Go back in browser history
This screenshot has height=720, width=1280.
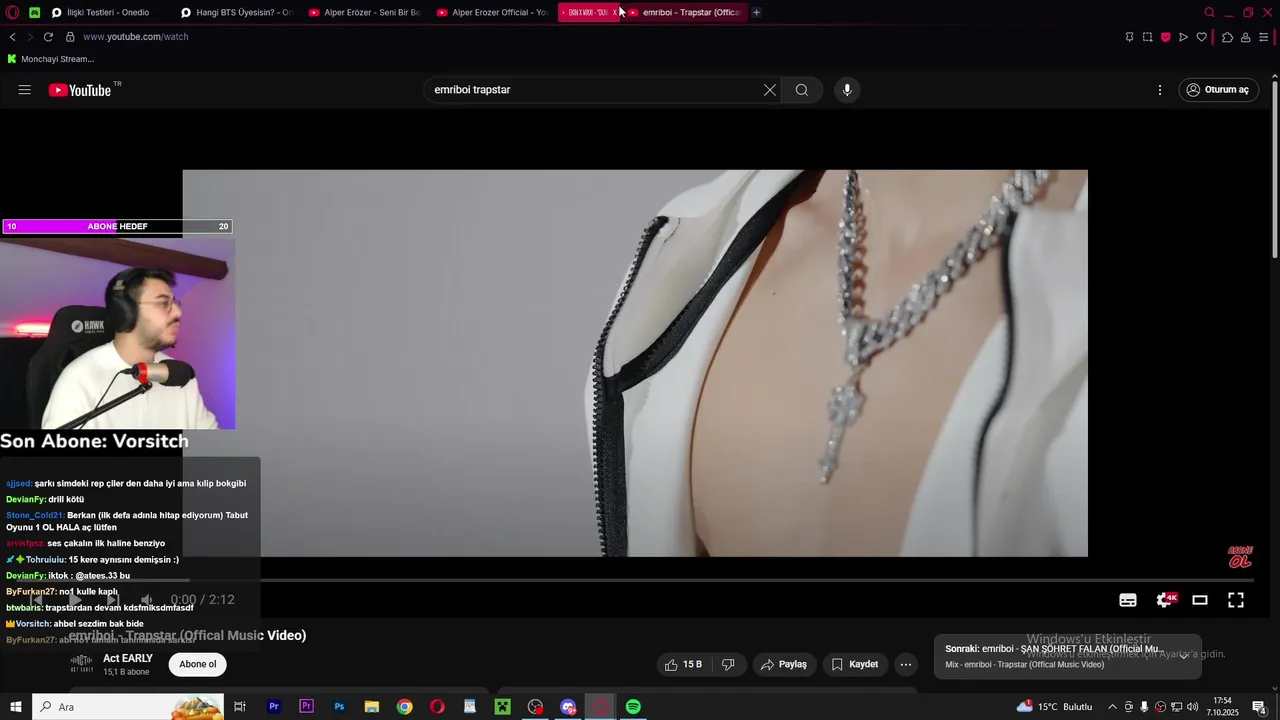[x=12, y=37]
